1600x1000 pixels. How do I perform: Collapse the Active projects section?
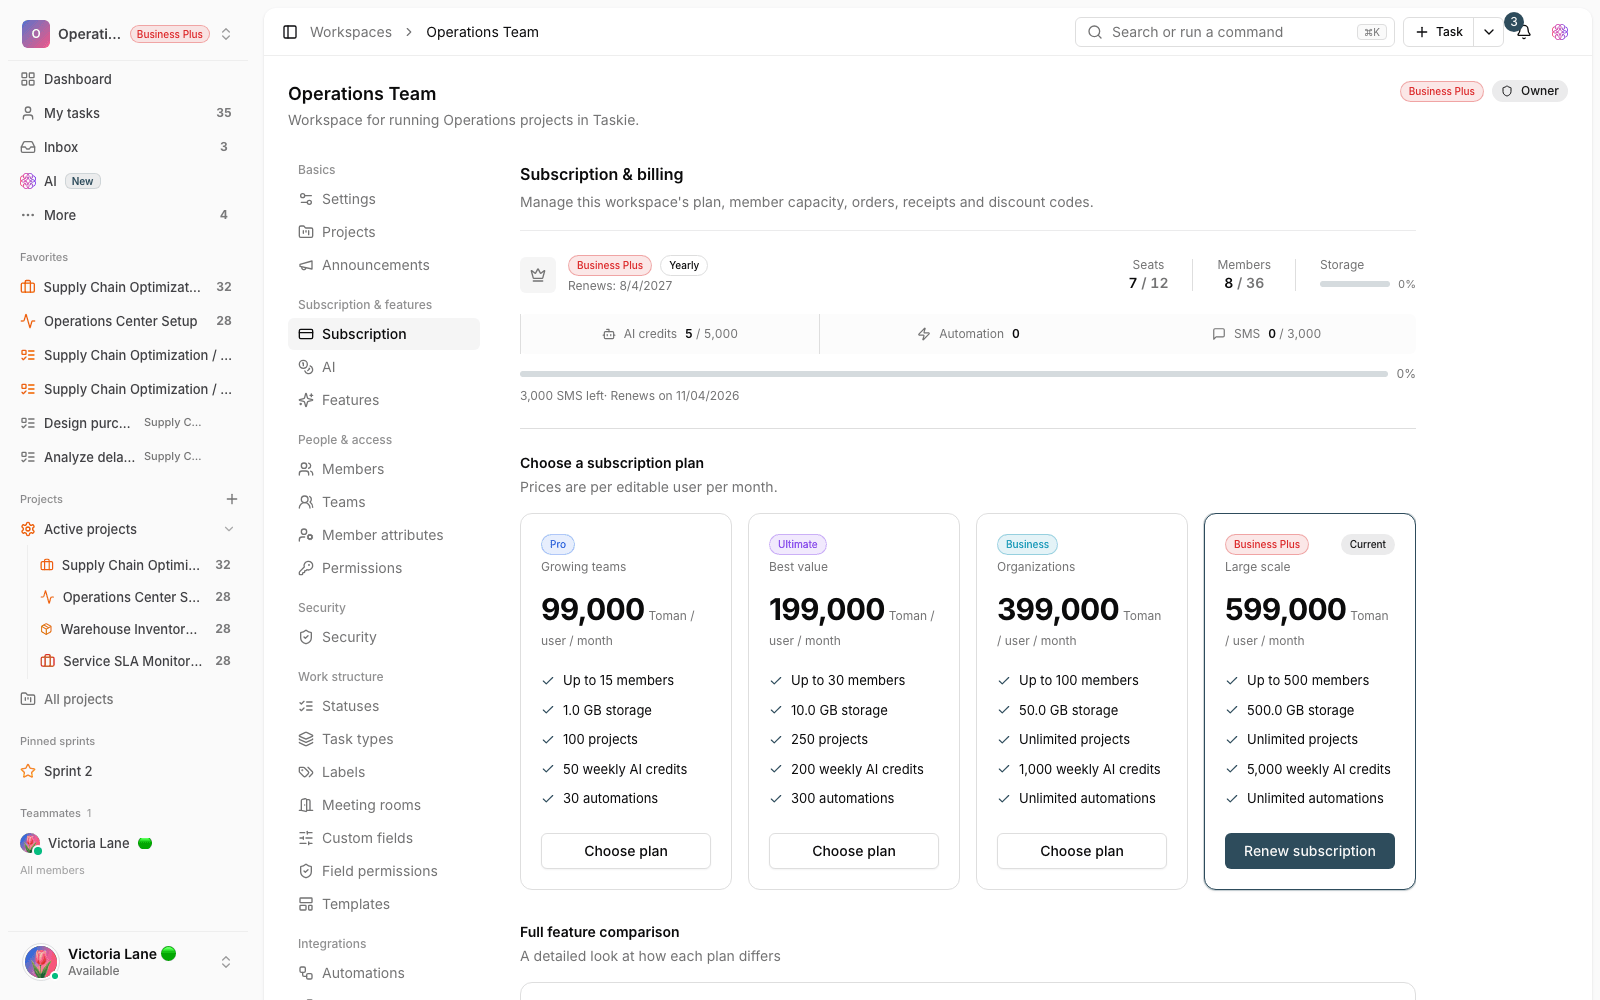click(x=229, y=529)
